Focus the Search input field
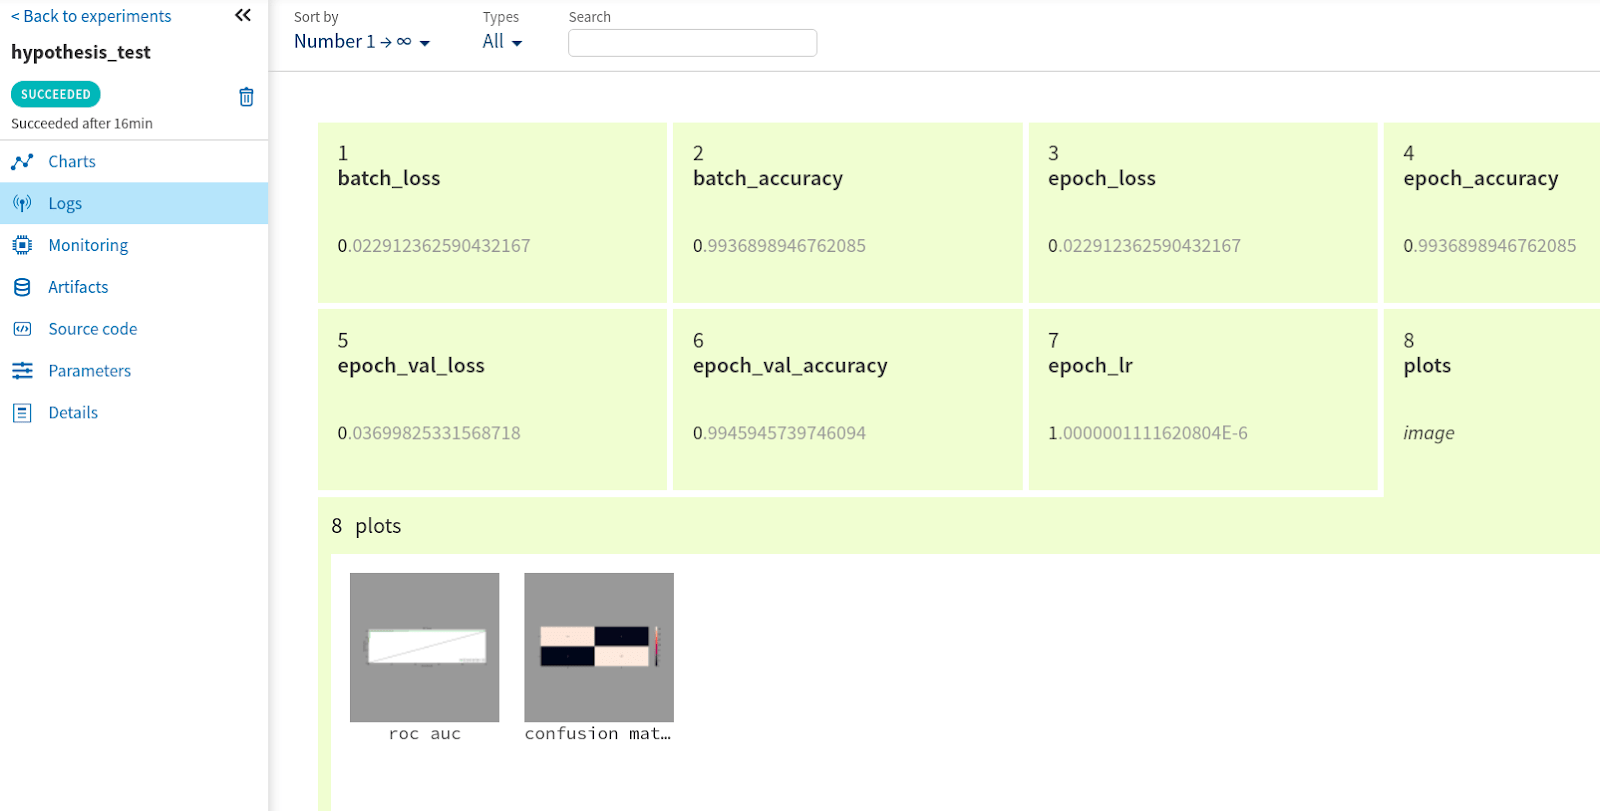This screenshot has width=1600, height=811. pos(692,43)
